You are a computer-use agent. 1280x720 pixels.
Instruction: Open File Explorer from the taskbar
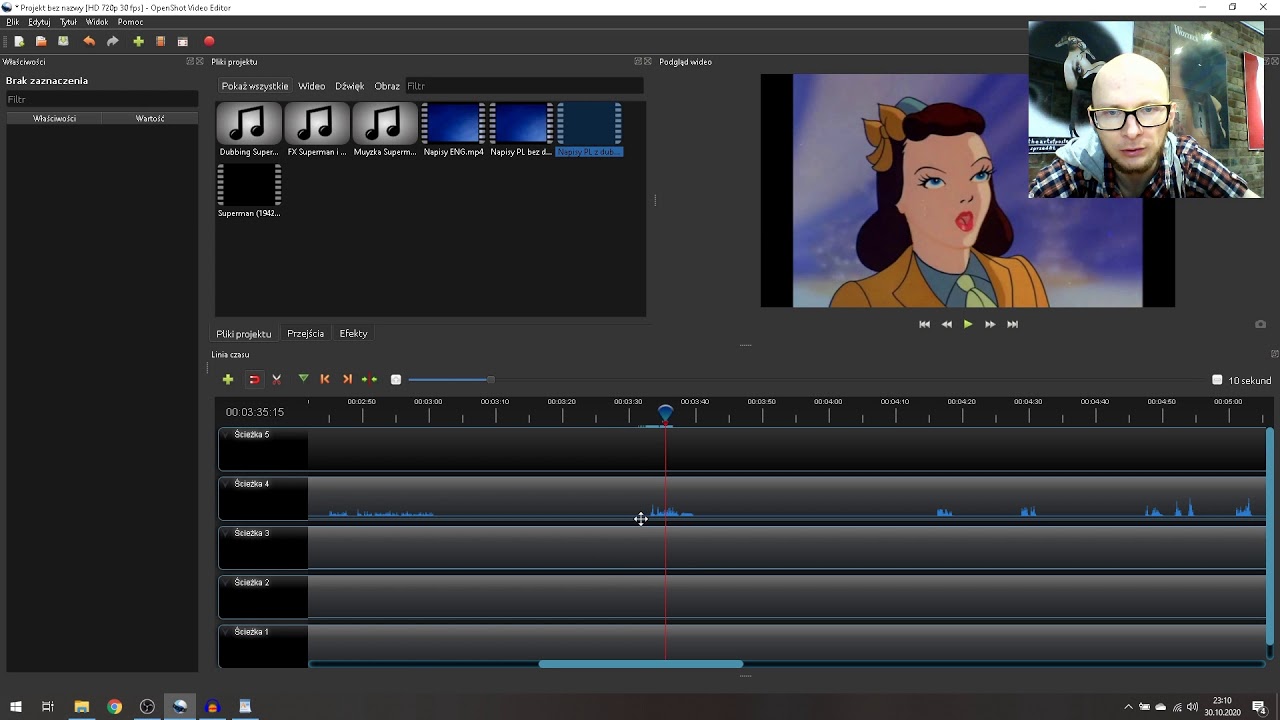81,707
